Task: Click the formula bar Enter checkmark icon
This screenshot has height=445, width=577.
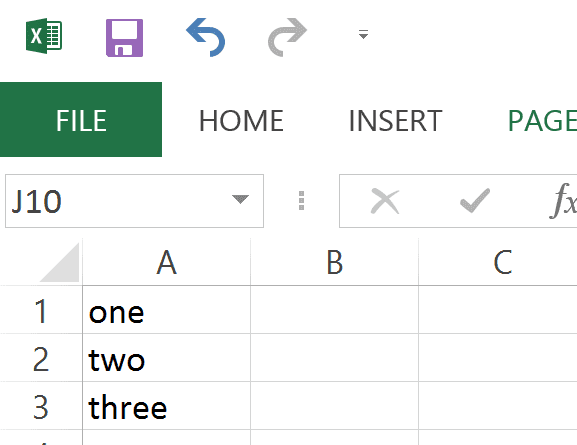Action: [x=475, y=201]
